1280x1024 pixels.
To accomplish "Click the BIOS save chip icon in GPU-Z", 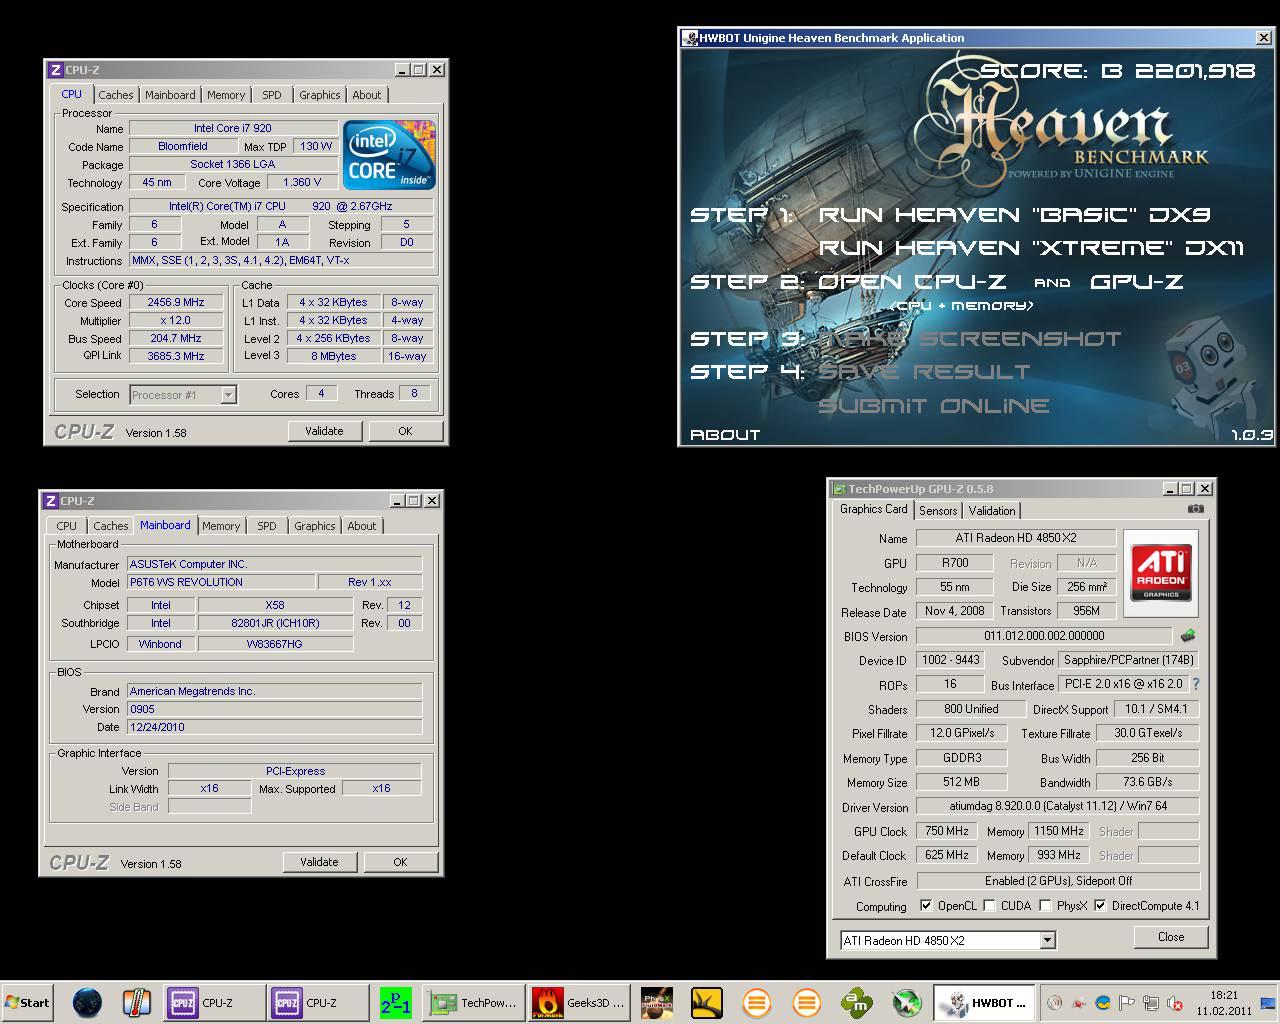I will [x=1188, y=635].
